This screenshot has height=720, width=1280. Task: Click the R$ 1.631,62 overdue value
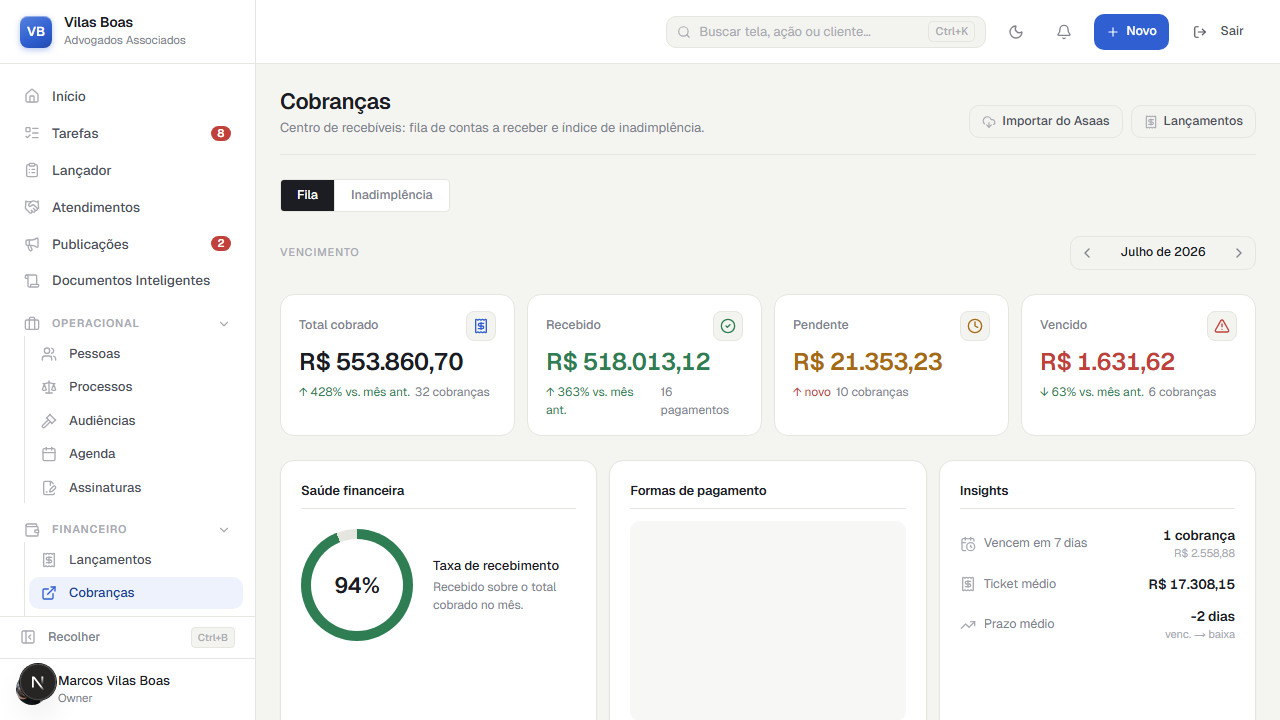1107,361
